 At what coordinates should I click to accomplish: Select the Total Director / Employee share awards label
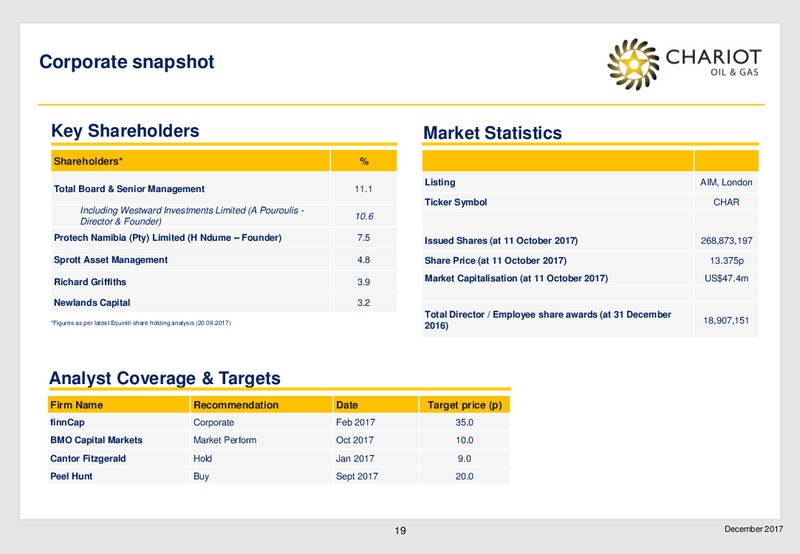[548, 320]
